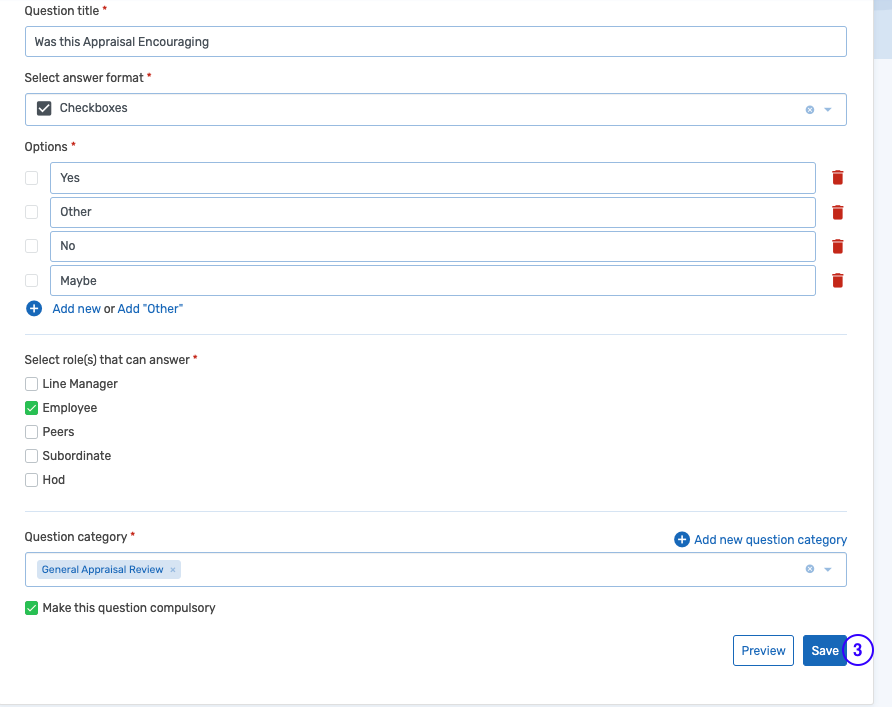This screenshot has width=892, height=707.
Task: Edit the "Maybe" option text field
Action: [x=433, y=280]
